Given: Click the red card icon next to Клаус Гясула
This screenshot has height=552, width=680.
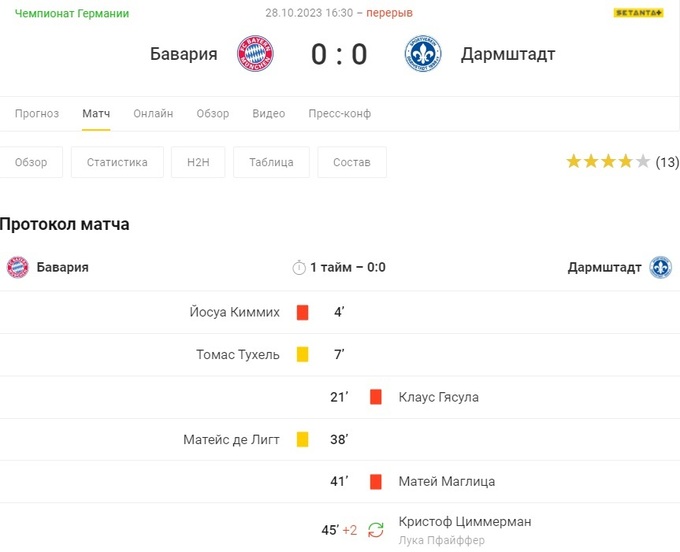Looking at the screenshot, I should (376, 397).
